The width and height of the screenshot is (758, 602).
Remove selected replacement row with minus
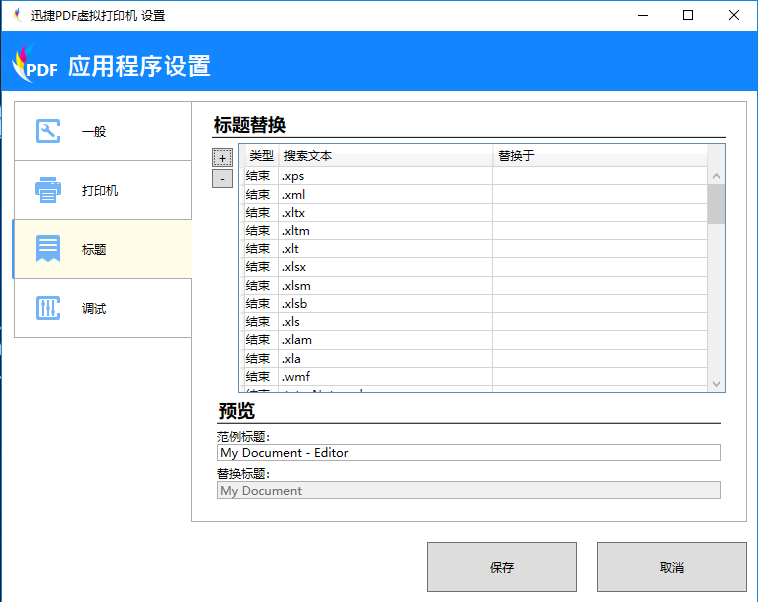pyautogui.click(x=222, y=179)
